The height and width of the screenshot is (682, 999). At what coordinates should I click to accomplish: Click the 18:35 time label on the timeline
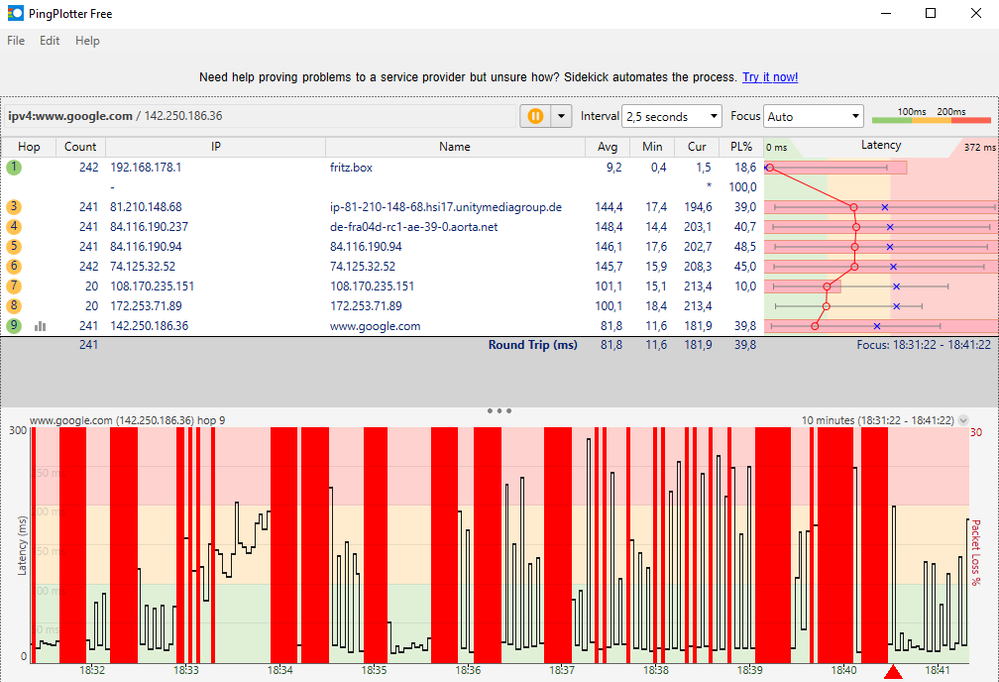coord(374,670)
